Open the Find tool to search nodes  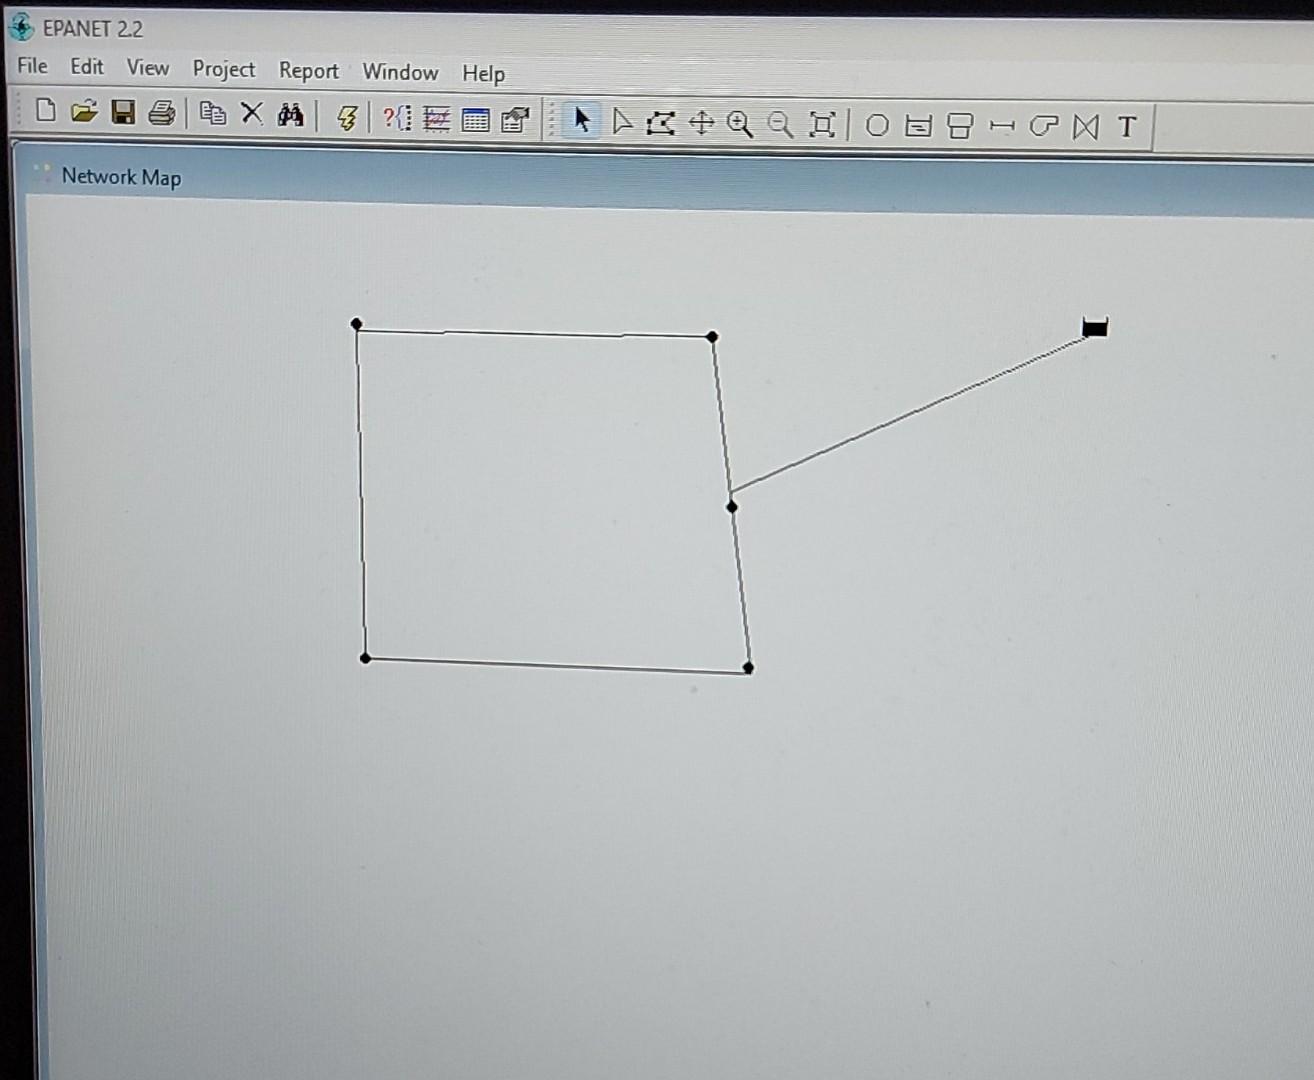[x=291, y=116]
